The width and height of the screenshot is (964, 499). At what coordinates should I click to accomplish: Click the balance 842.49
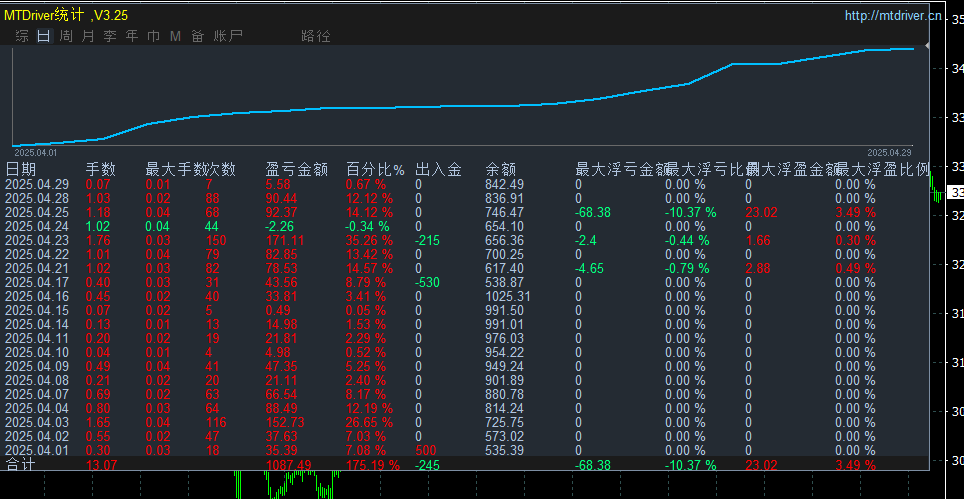(504, 184)
